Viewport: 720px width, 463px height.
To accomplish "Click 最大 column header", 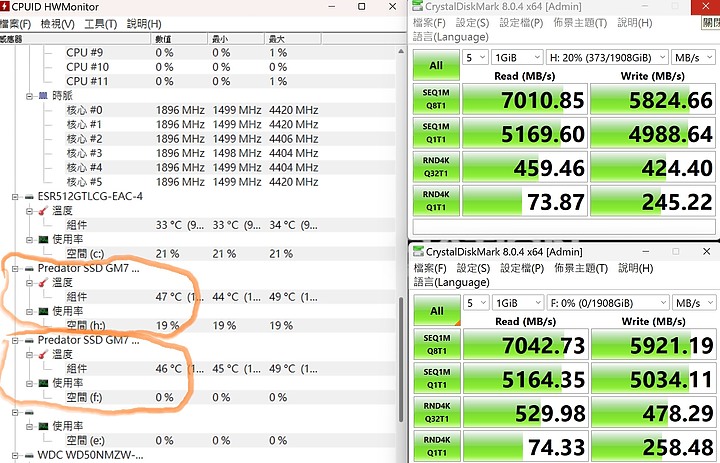I will pyautogui.click(x=293, y=39).
